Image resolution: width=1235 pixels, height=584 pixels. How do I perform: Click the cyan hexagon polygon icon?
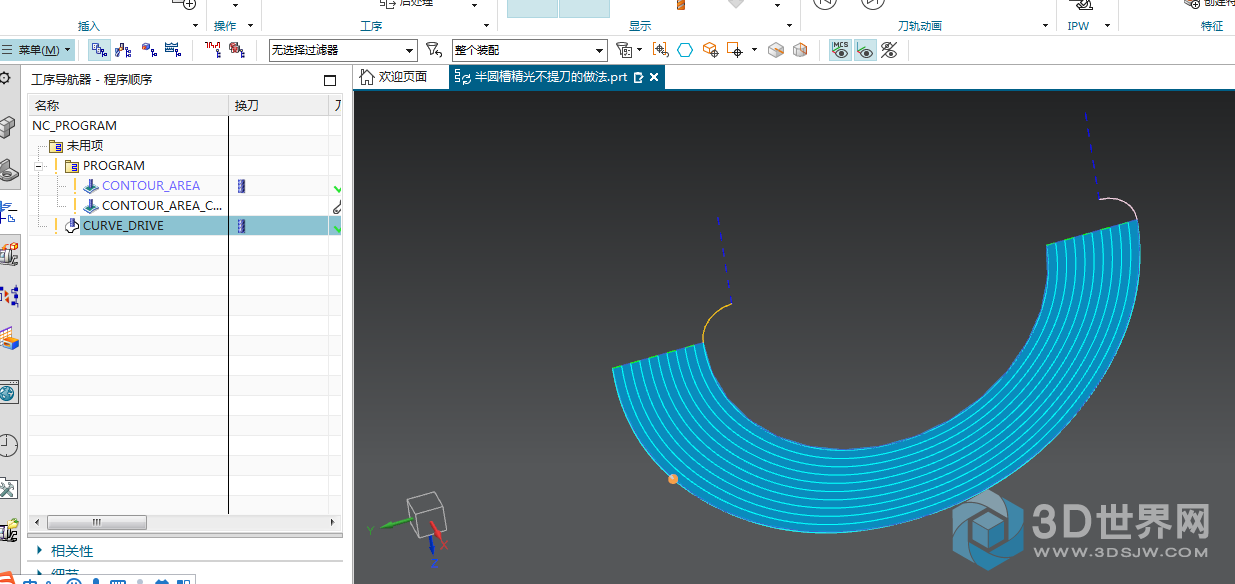685,49
